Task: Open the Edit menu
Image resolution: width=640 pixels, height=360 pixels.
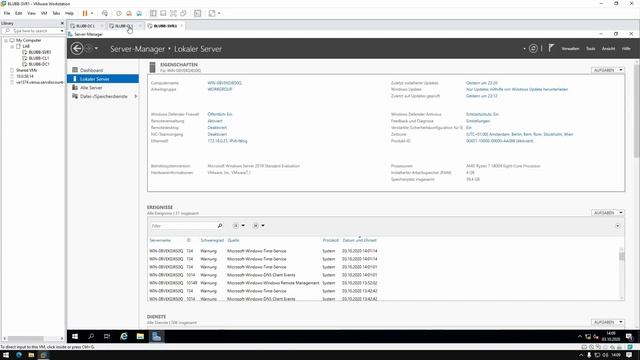Action: pyautogui.click(x=19, y=13)
